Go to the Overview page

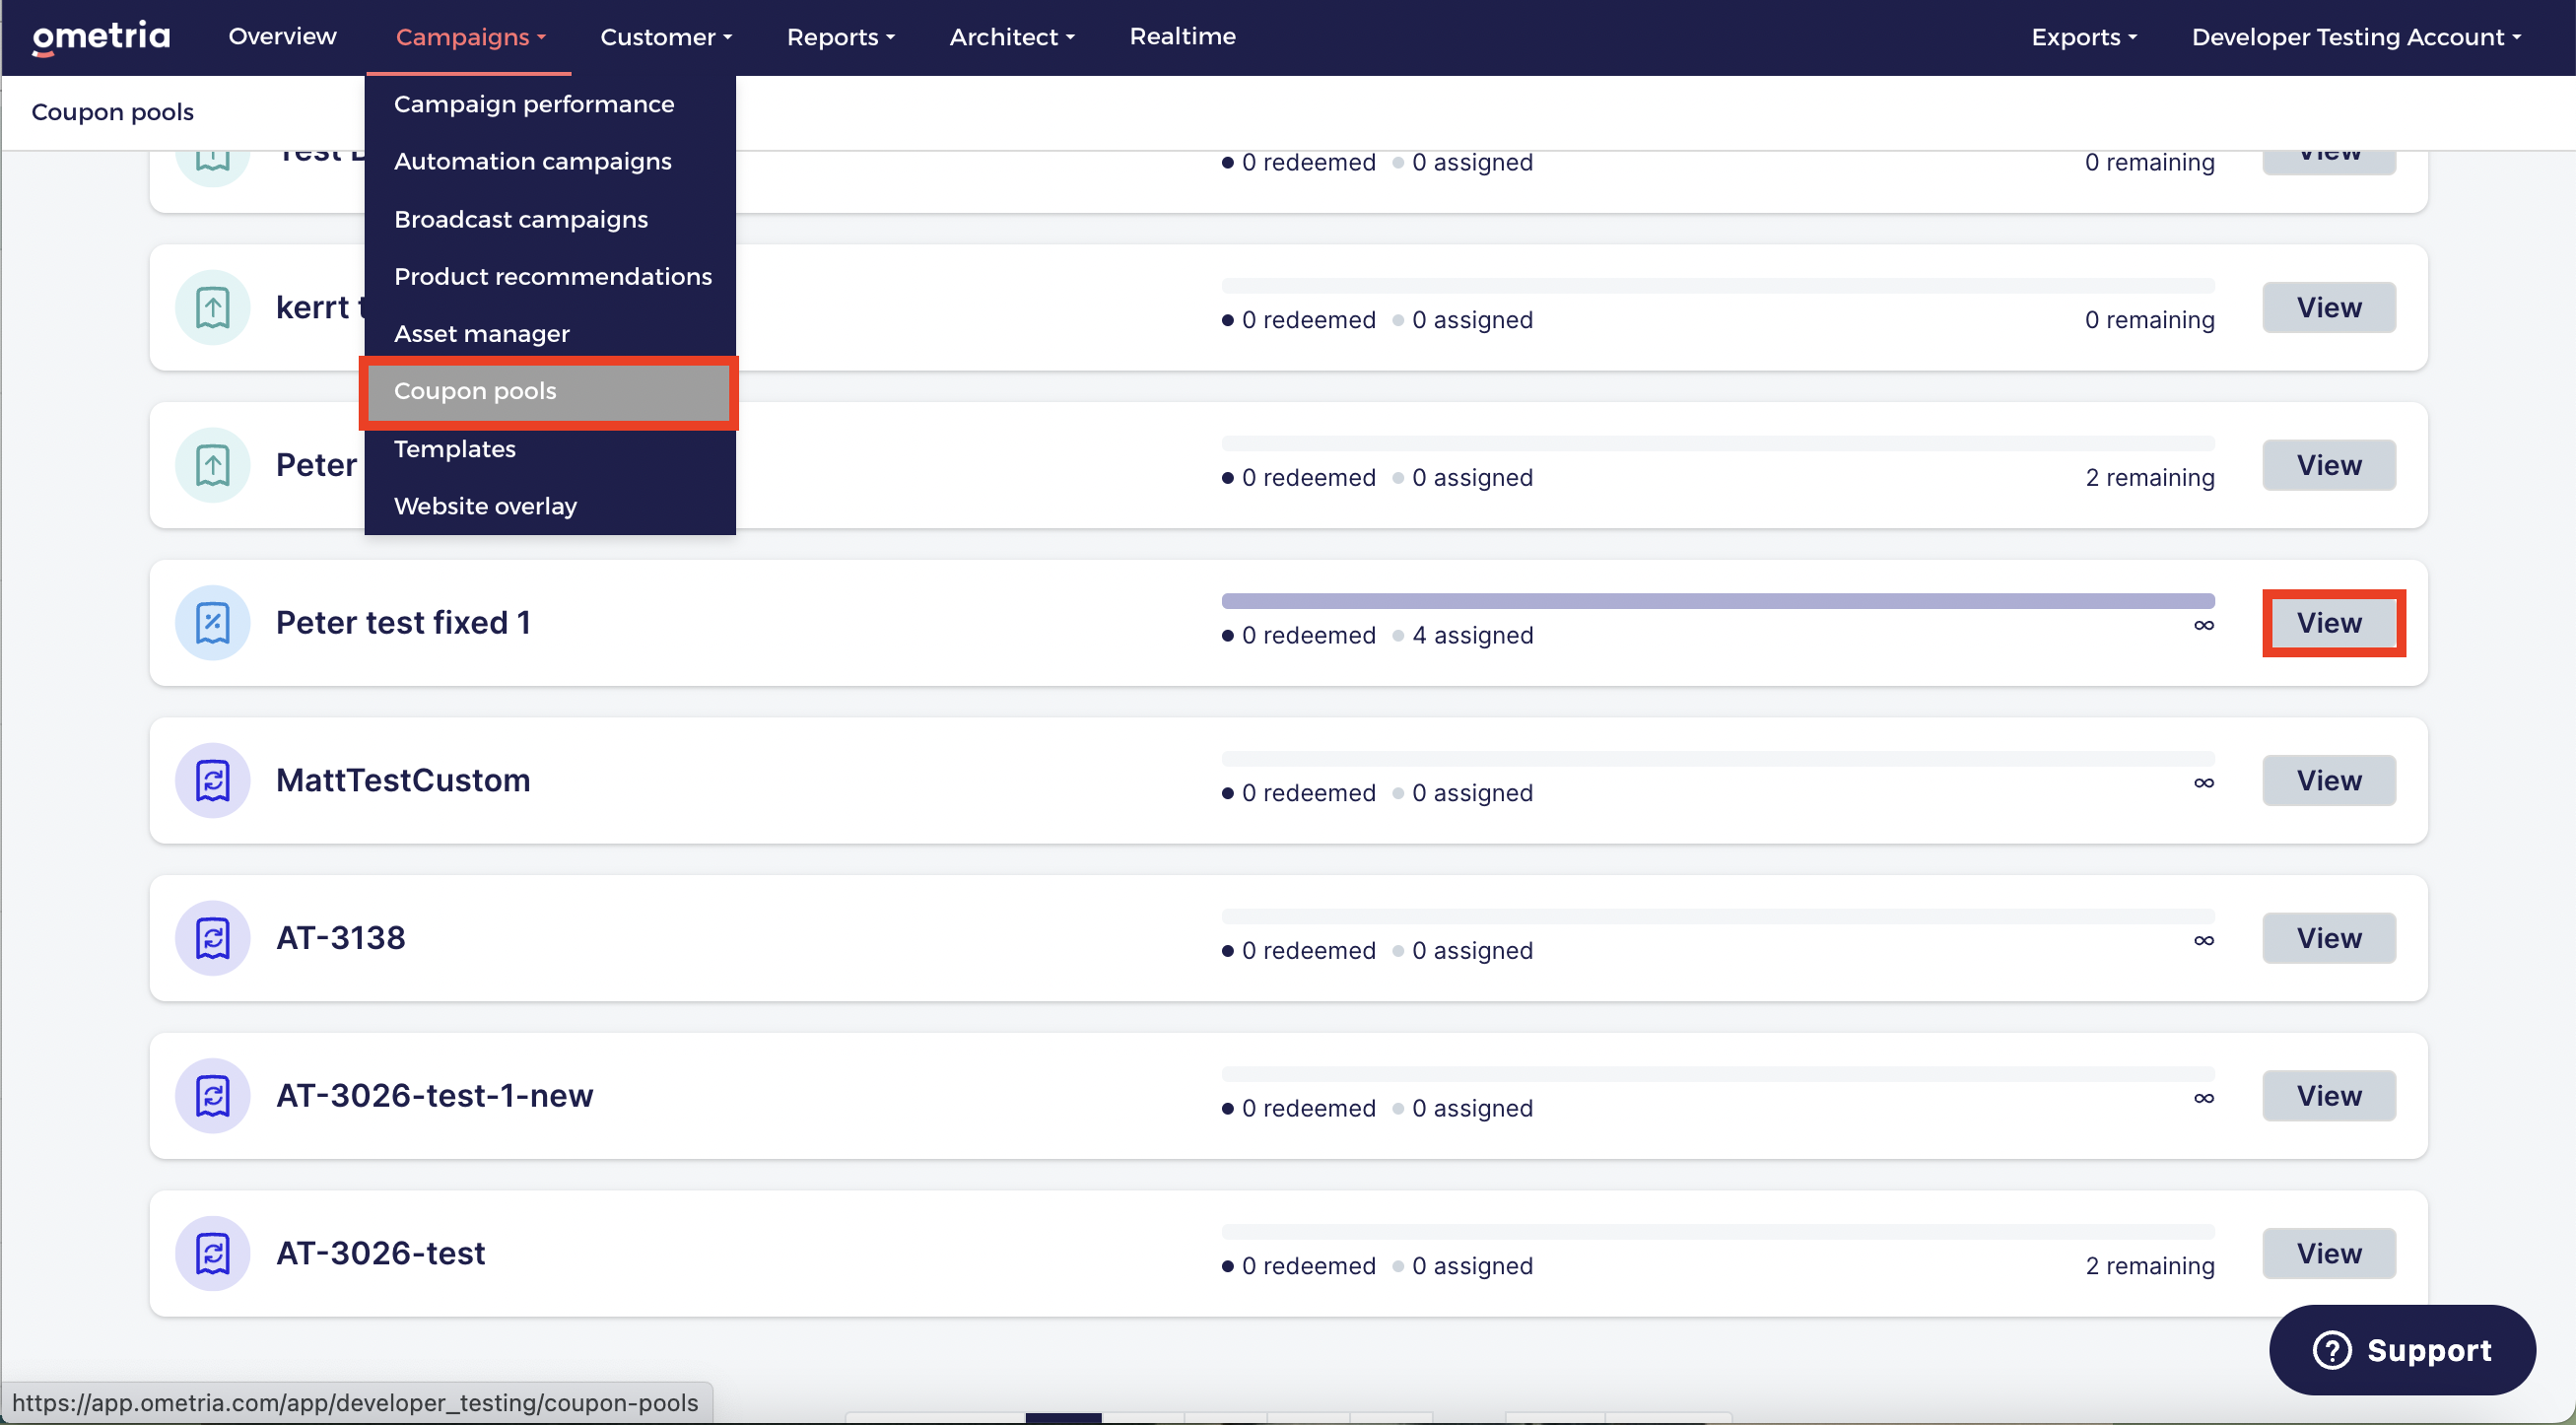point(282,36)
